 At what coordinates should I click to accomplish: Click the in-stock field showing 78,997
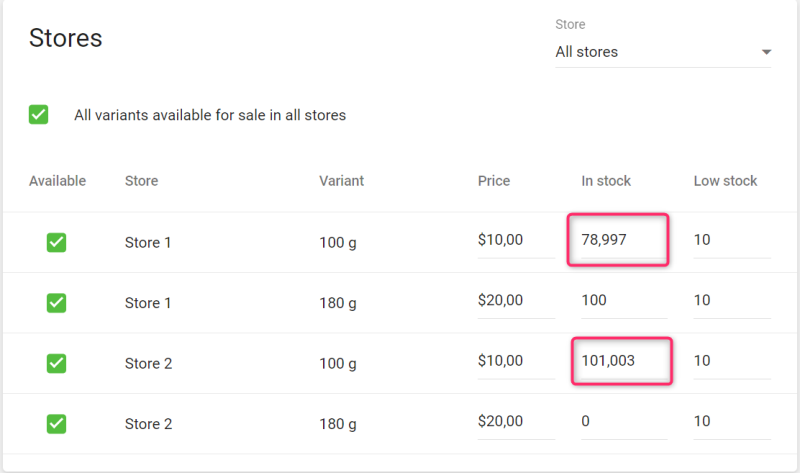[617, 241]
